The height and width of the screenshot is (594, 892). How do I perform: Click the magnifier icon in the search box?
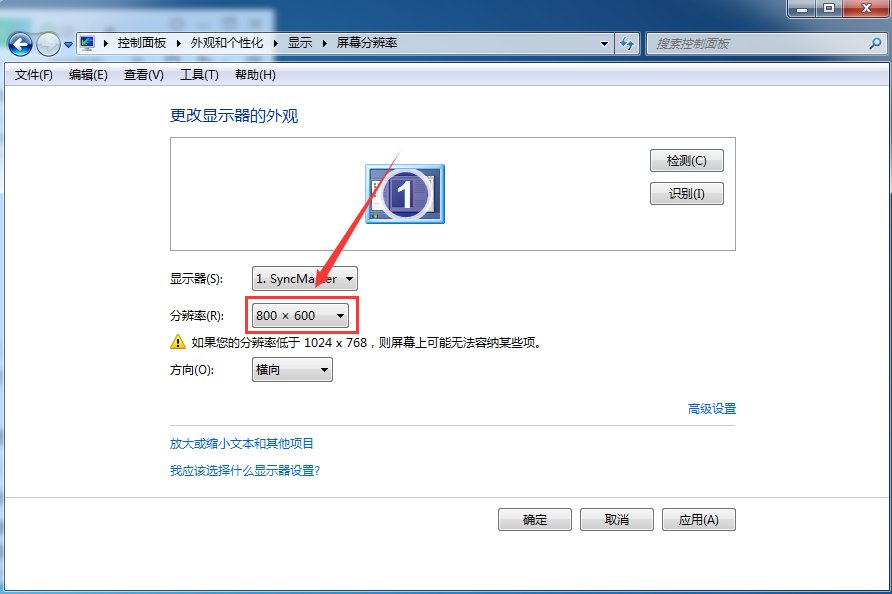coord(874,44)
